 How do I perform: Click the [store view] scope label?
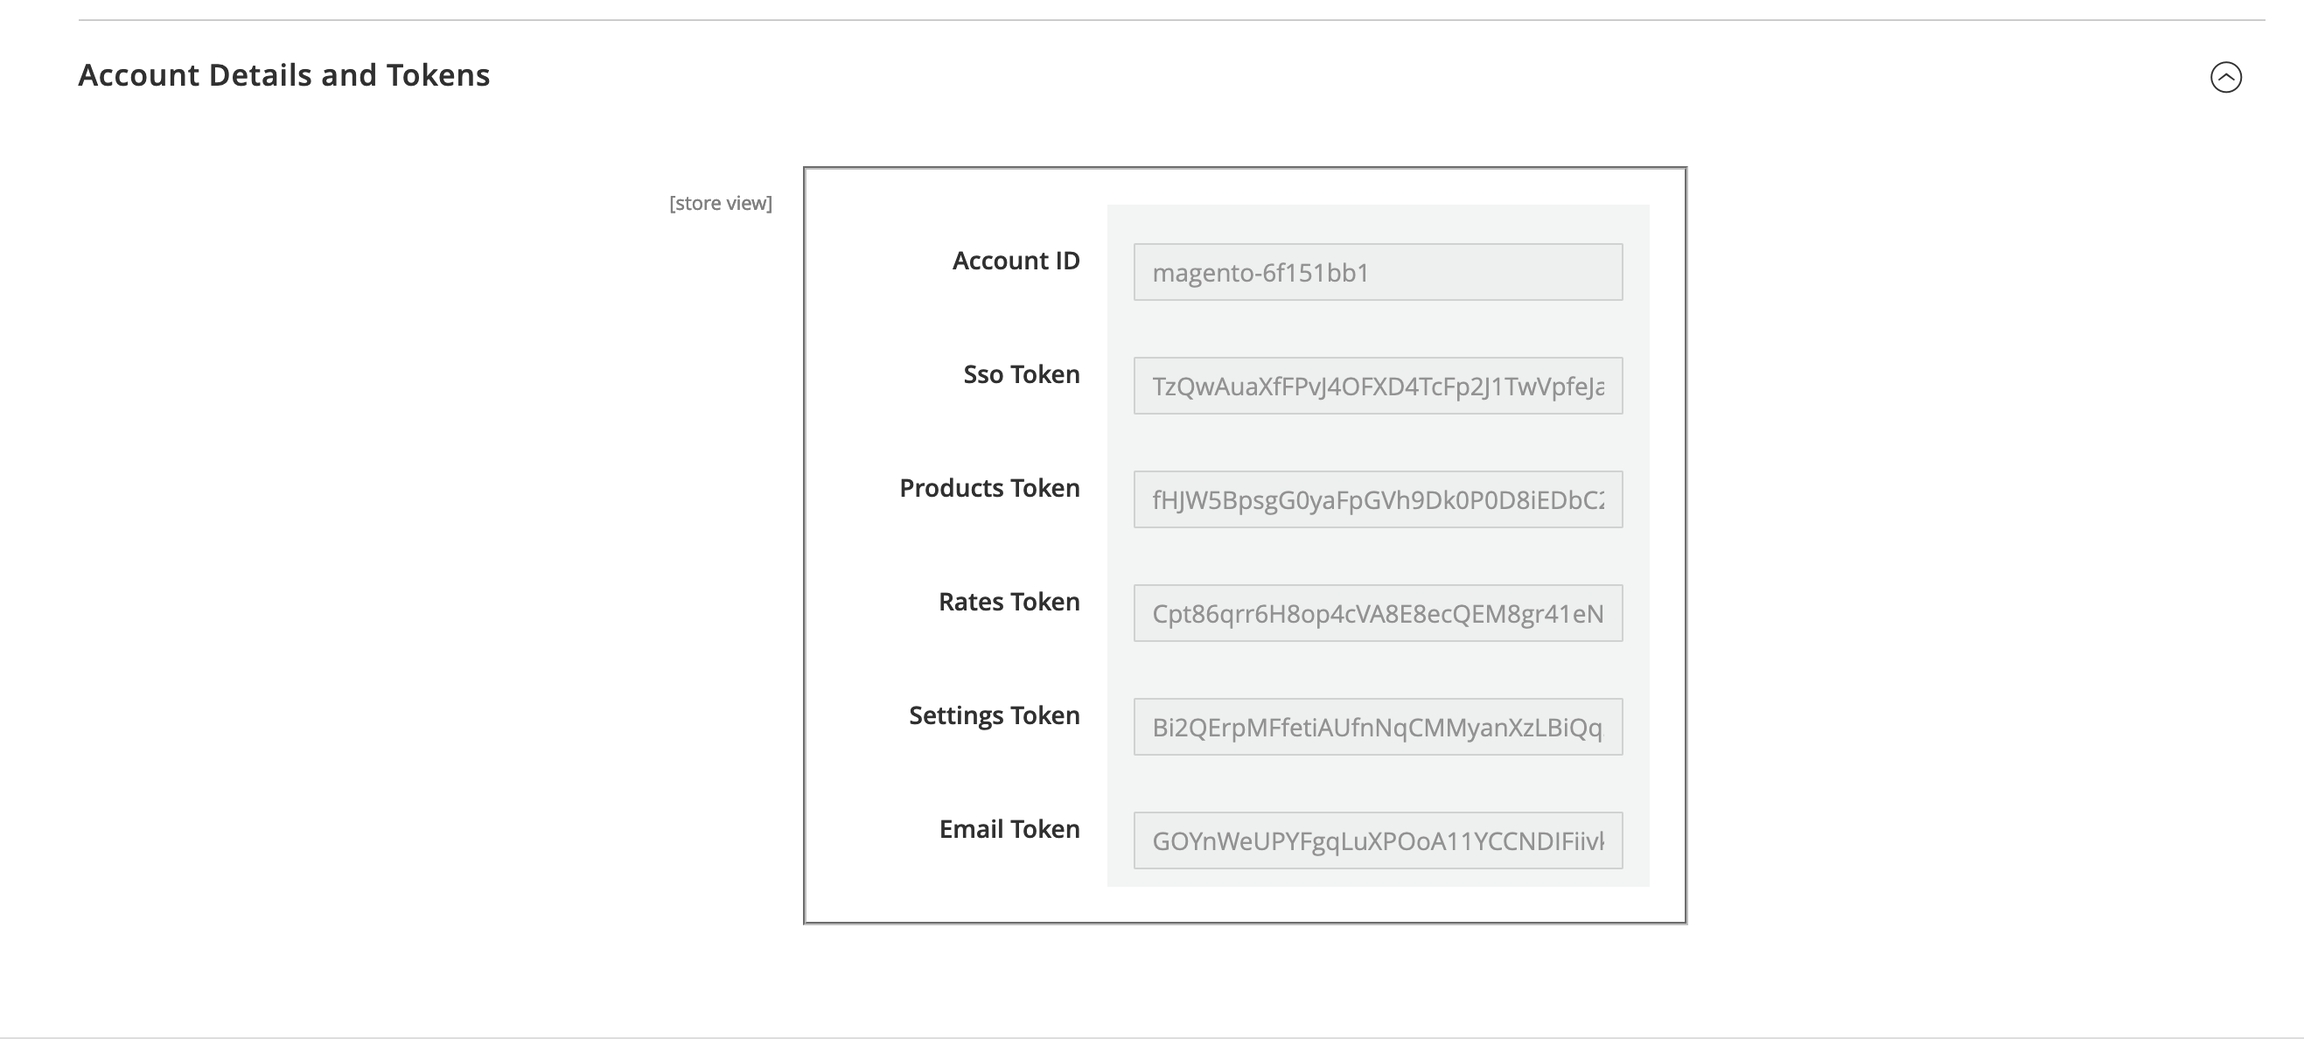coord(720,203)
